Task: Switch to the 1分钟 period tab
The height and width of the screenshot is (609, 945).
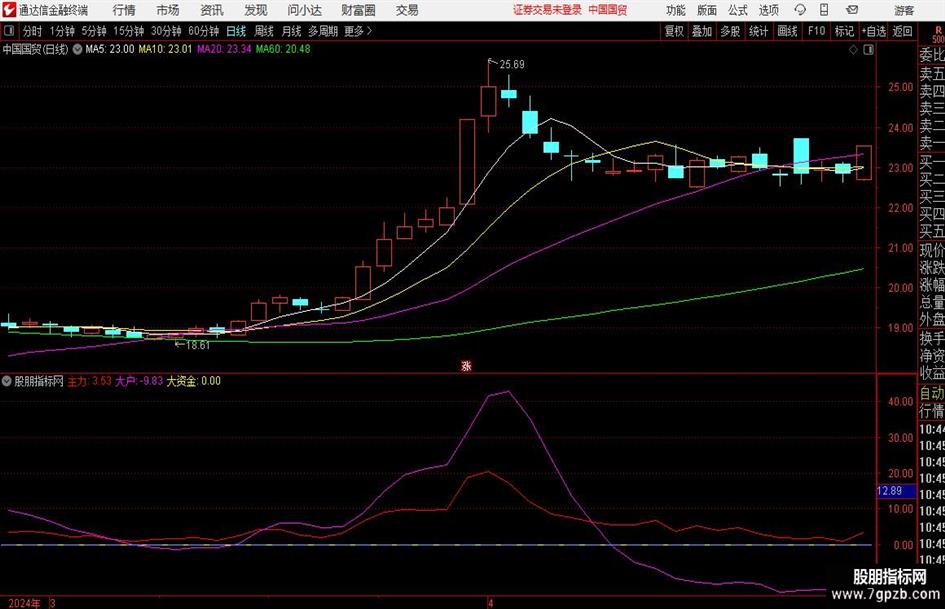Action: pyautogui.click(x=62, y=31)
